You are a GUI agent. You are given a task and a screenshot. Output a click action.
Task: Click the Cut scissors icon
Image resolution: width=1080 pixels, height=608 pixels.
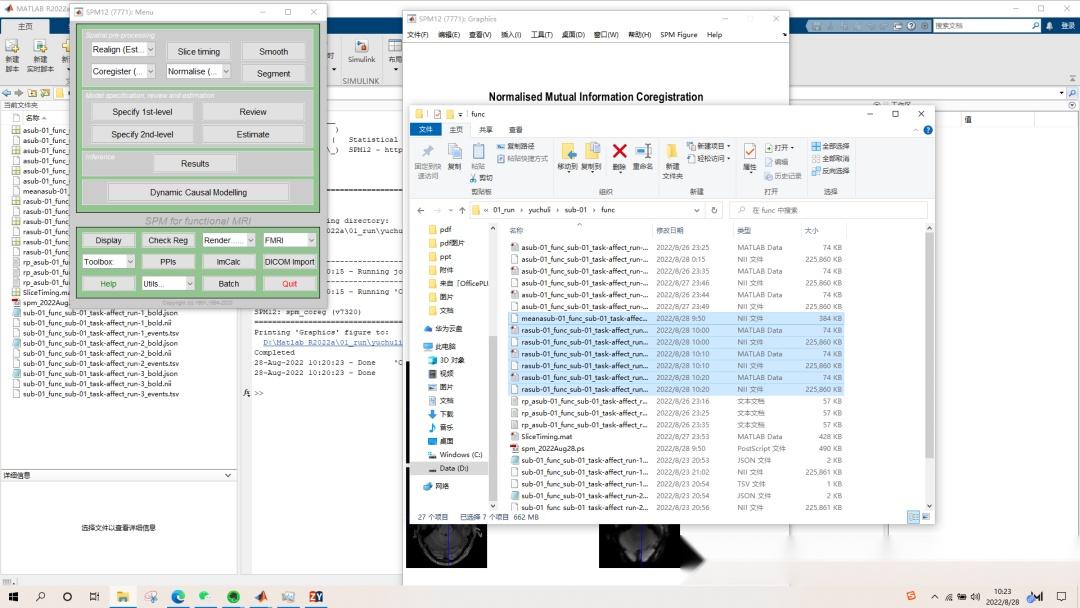474,178
